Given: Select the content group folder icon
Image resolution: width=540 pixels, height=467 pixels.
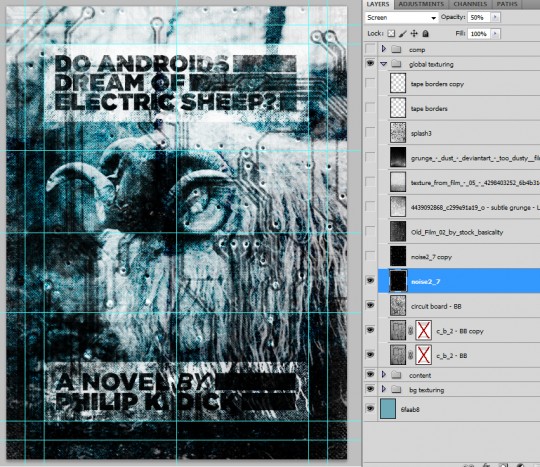Looking at the screenshot, I should point(396,375).
